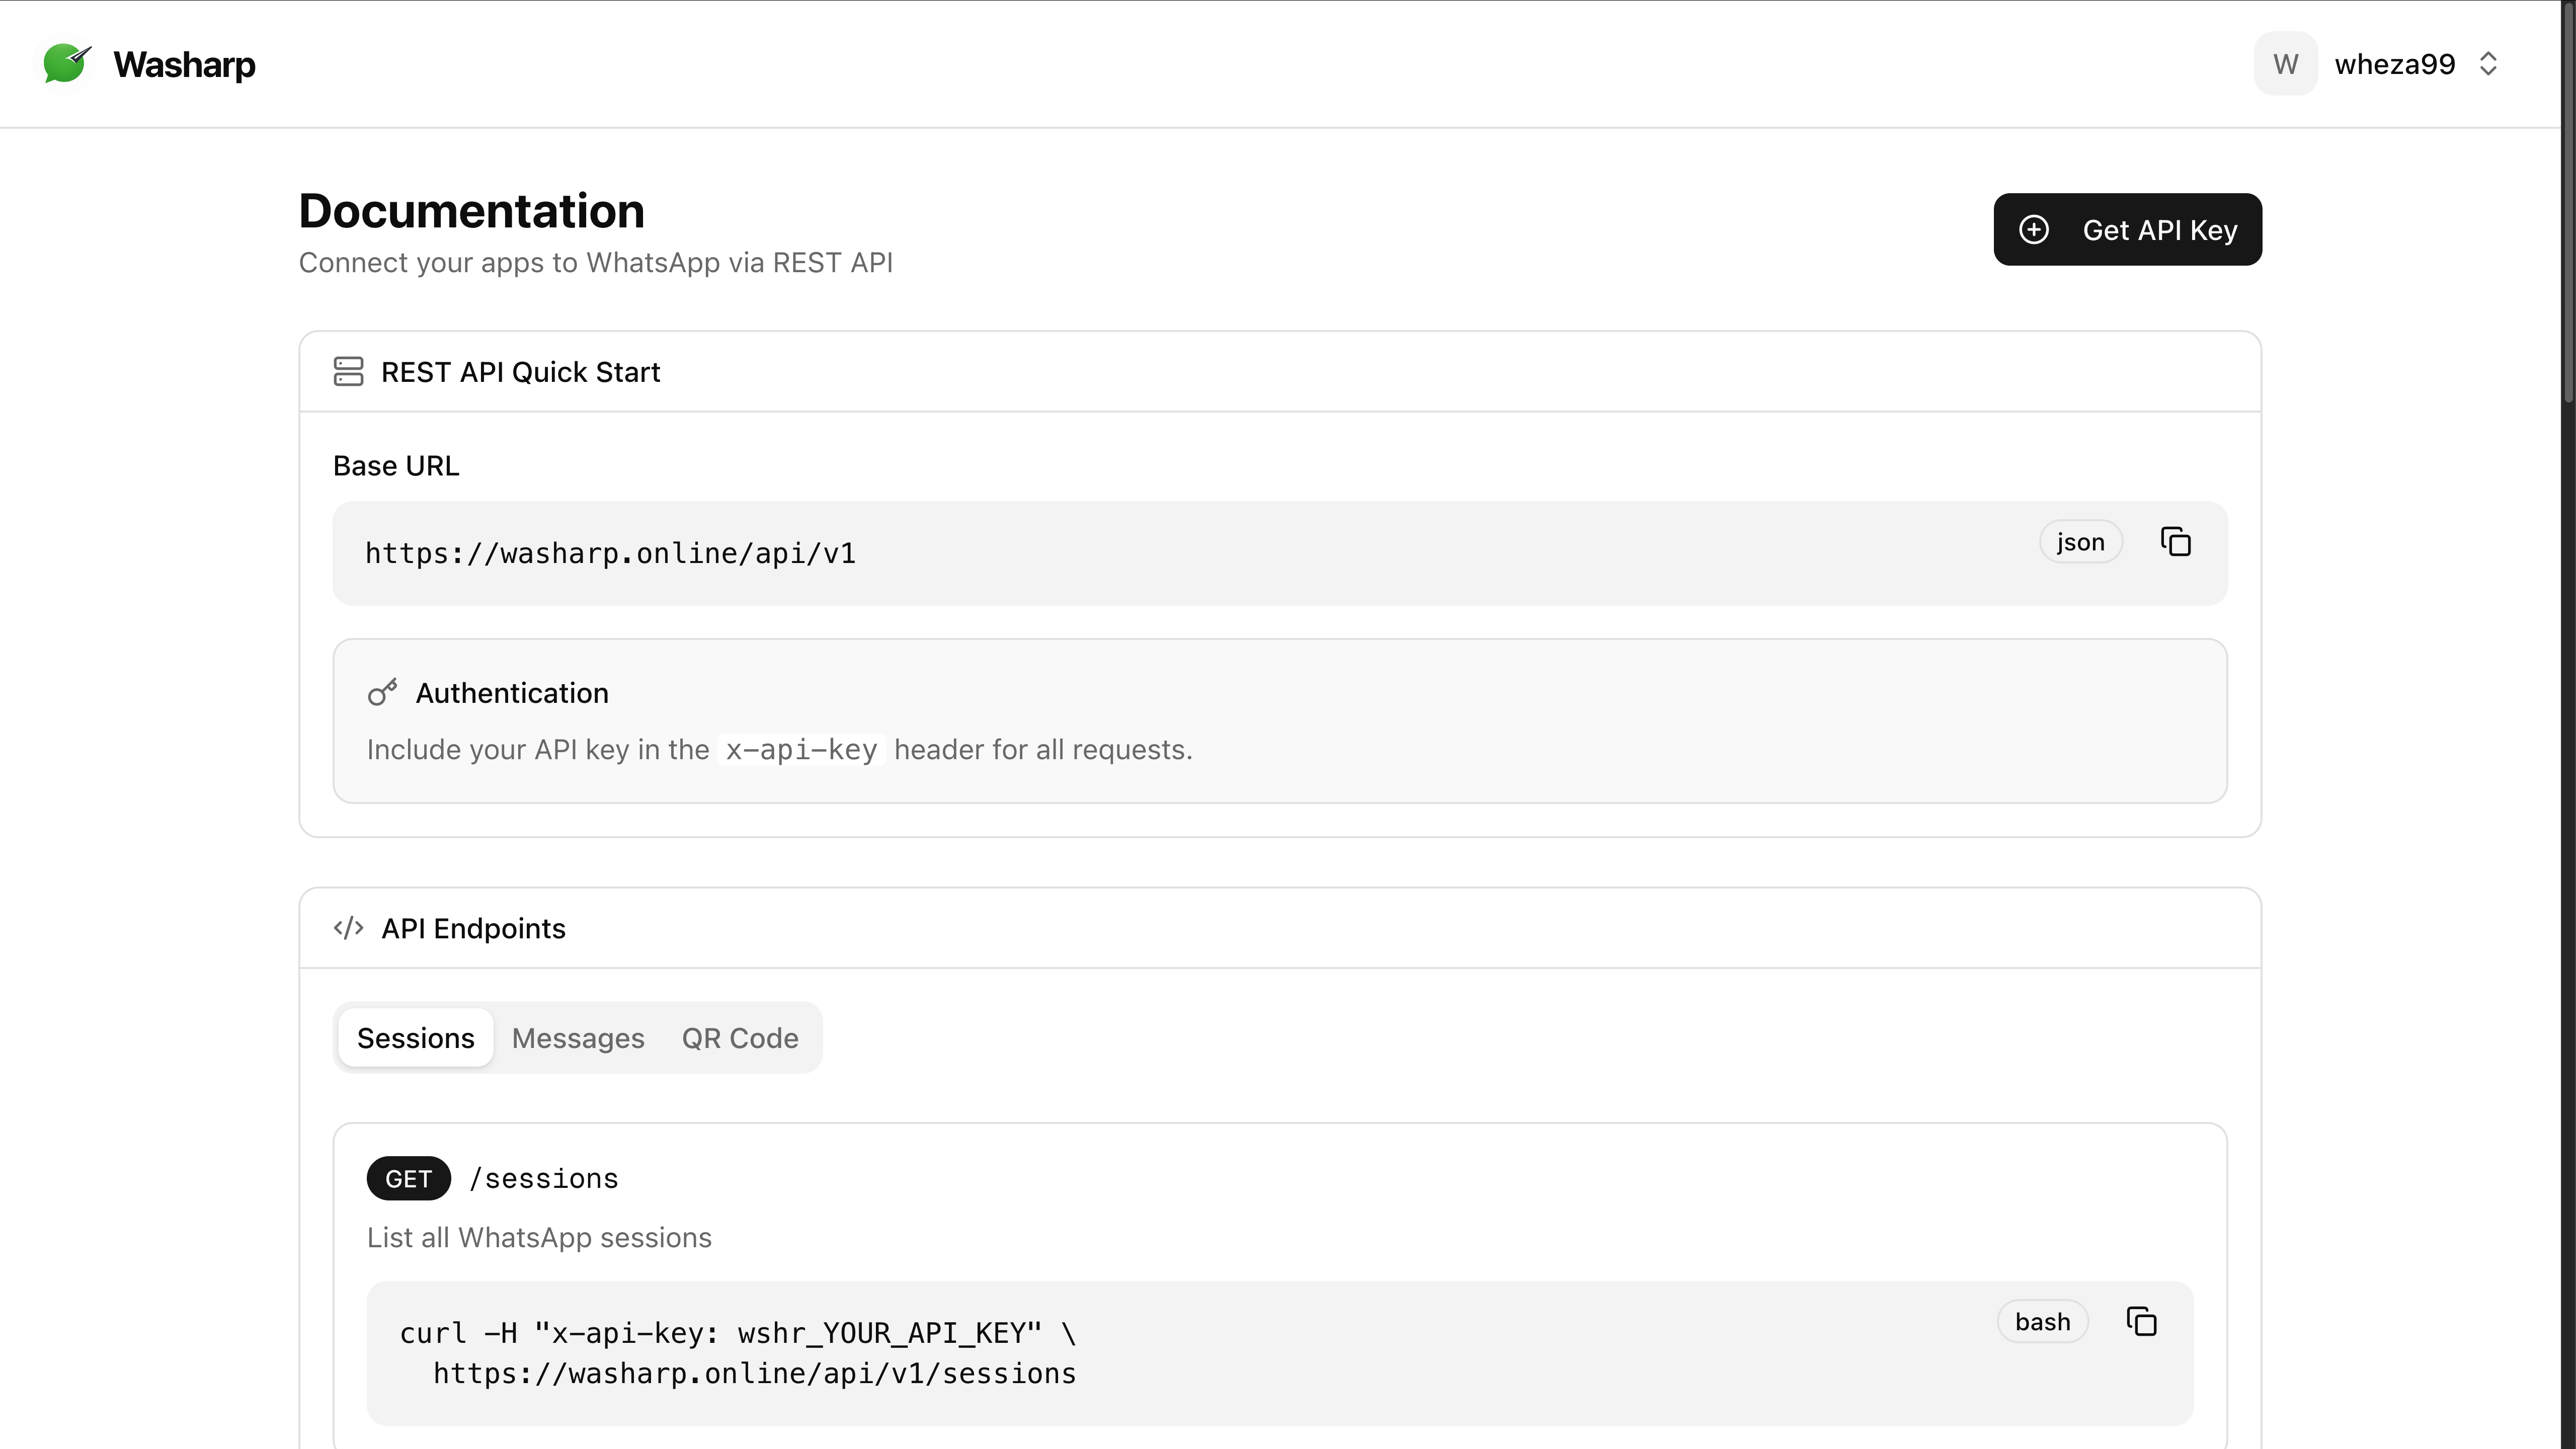The width and height of the screenshot is (2576, 1449).
Task: Click the plus icon inside the Get API Key button
Action: [2035, 229]
